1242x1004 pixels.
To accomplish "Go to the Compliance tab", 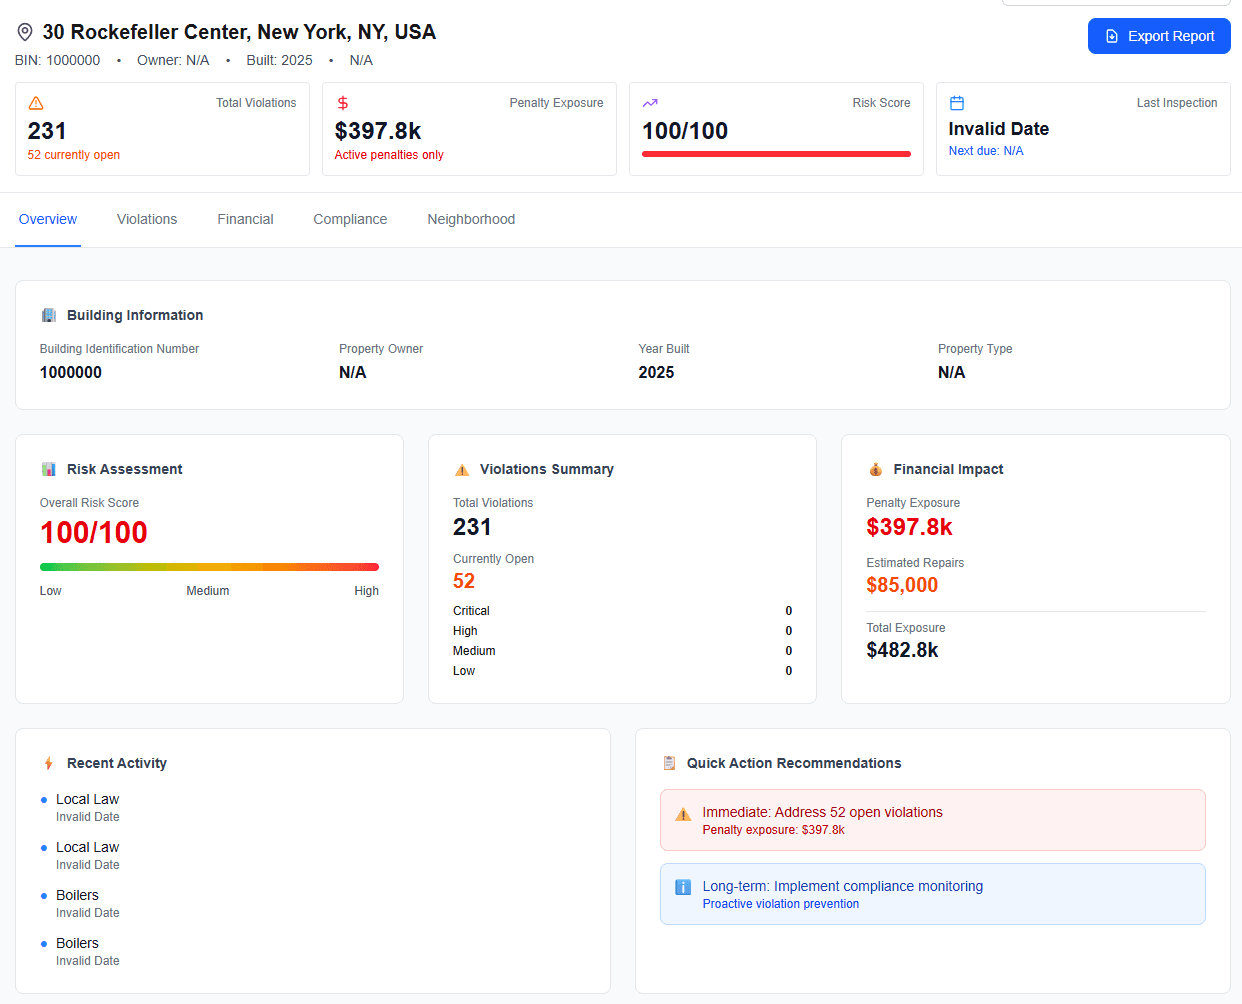I will 350,219.
